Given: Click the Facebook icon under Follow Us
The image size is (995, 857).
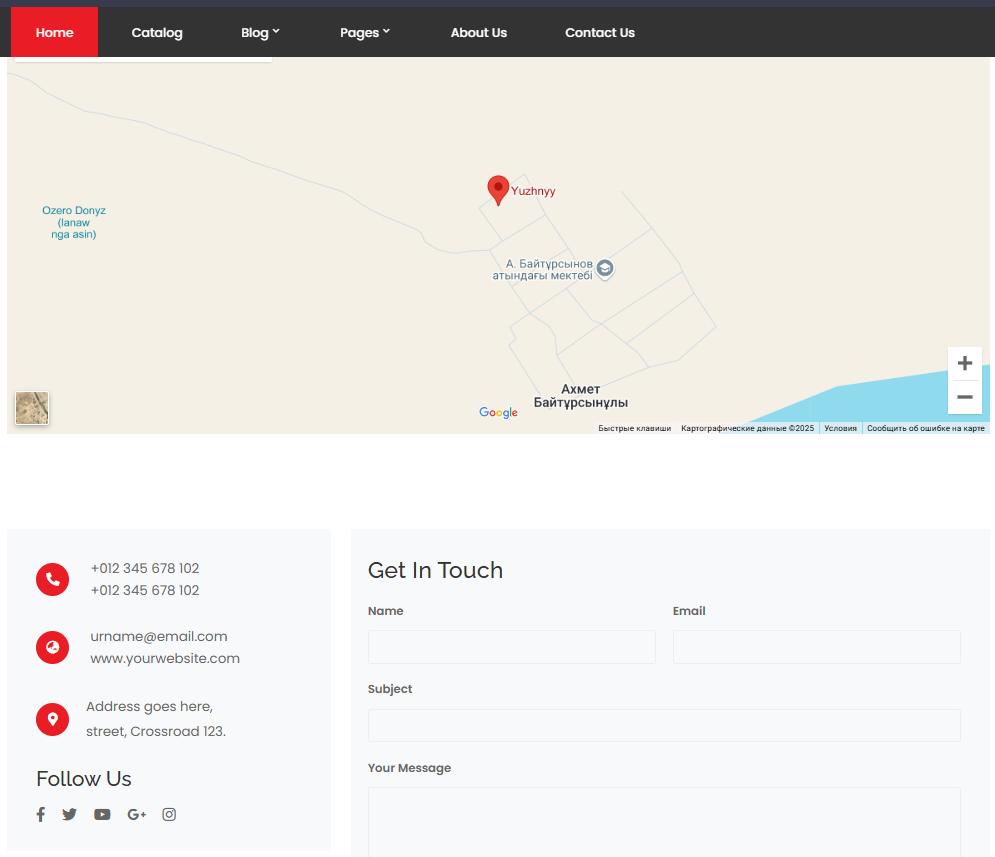Looking at the screenshot, I should (41, 814).
